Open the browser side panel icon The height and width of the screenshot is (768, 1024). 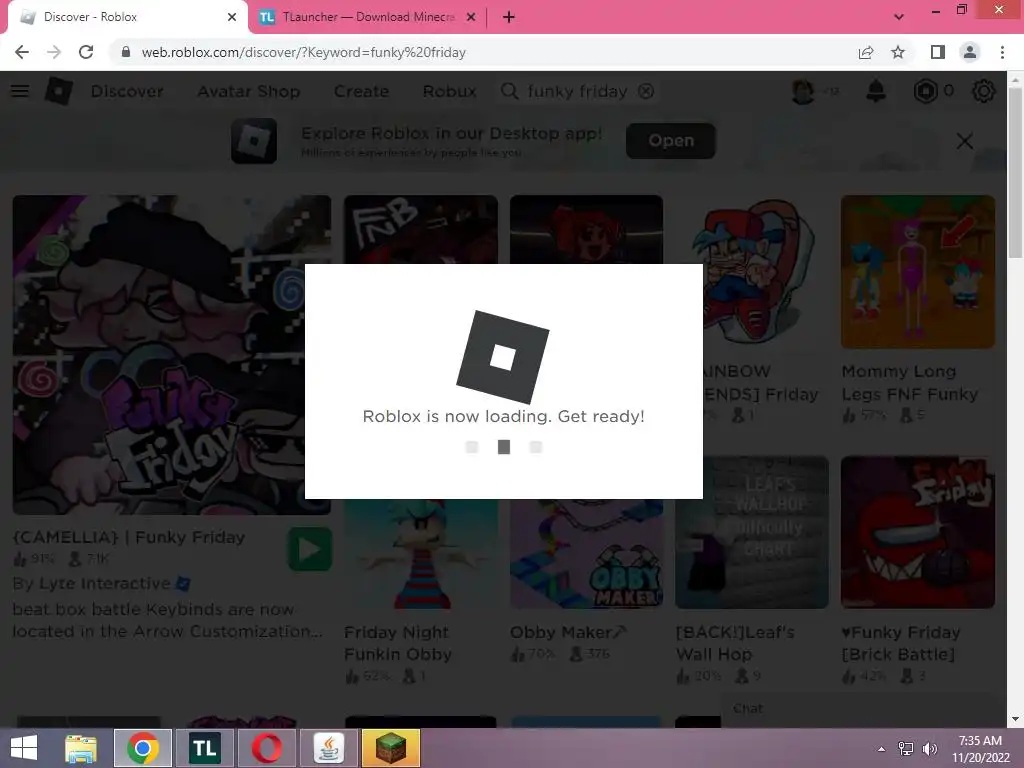coord(938,52)
